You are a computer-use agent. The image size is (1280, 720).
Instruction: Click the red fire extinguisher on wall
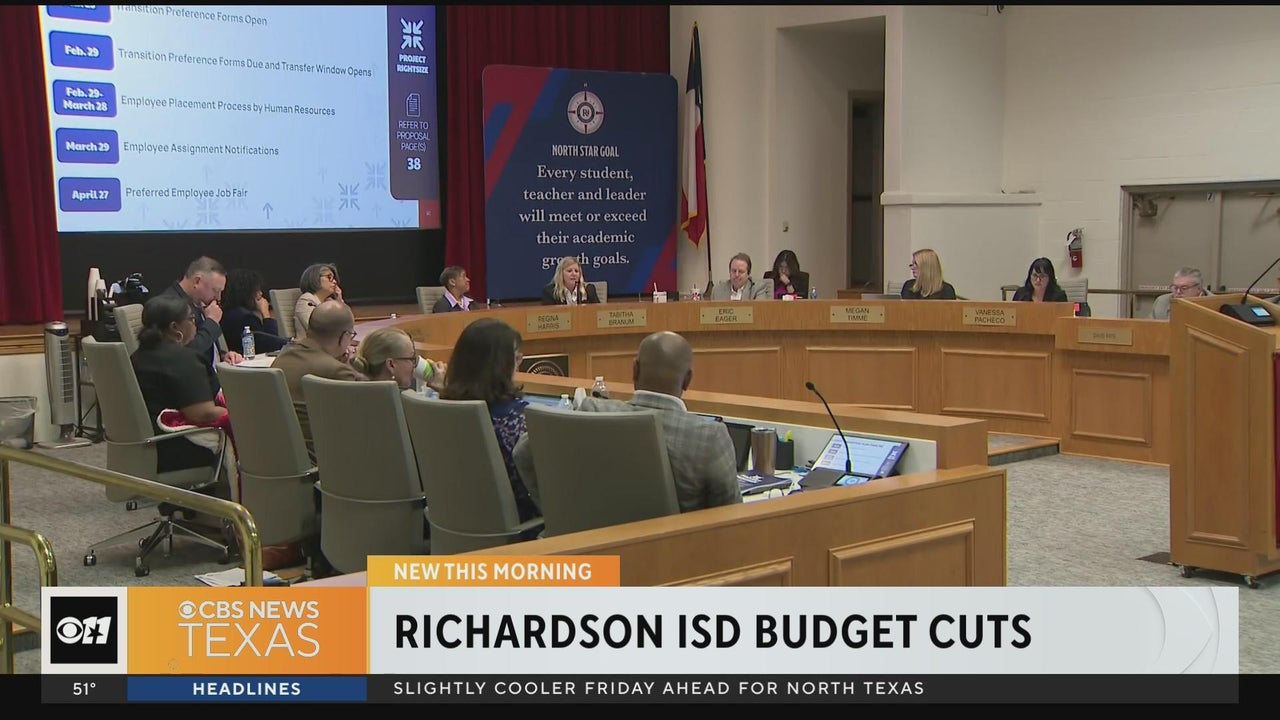(x=1075, y=247)
